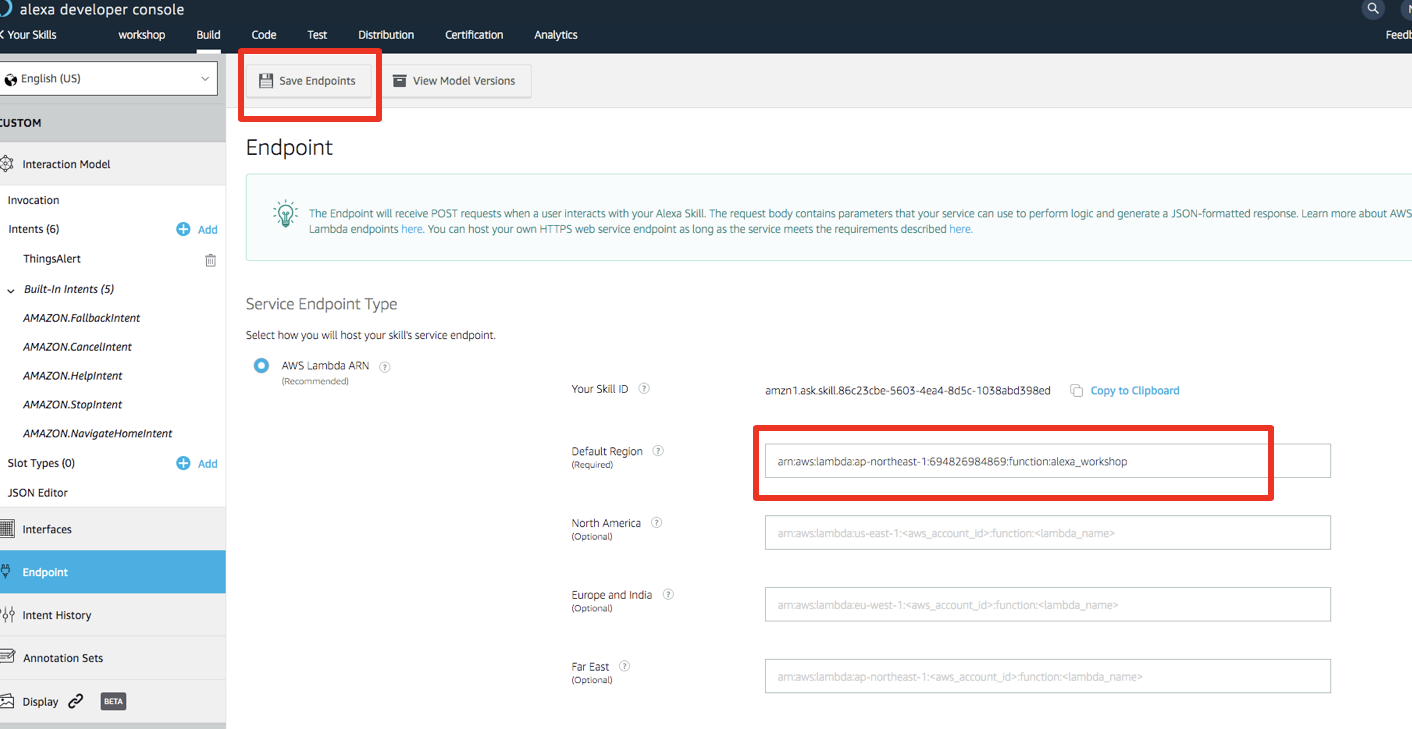Image resolution: width=1412 pixels, height=729 pixels.
Task: Open the JSON Editor
Action: click(38, 493)
